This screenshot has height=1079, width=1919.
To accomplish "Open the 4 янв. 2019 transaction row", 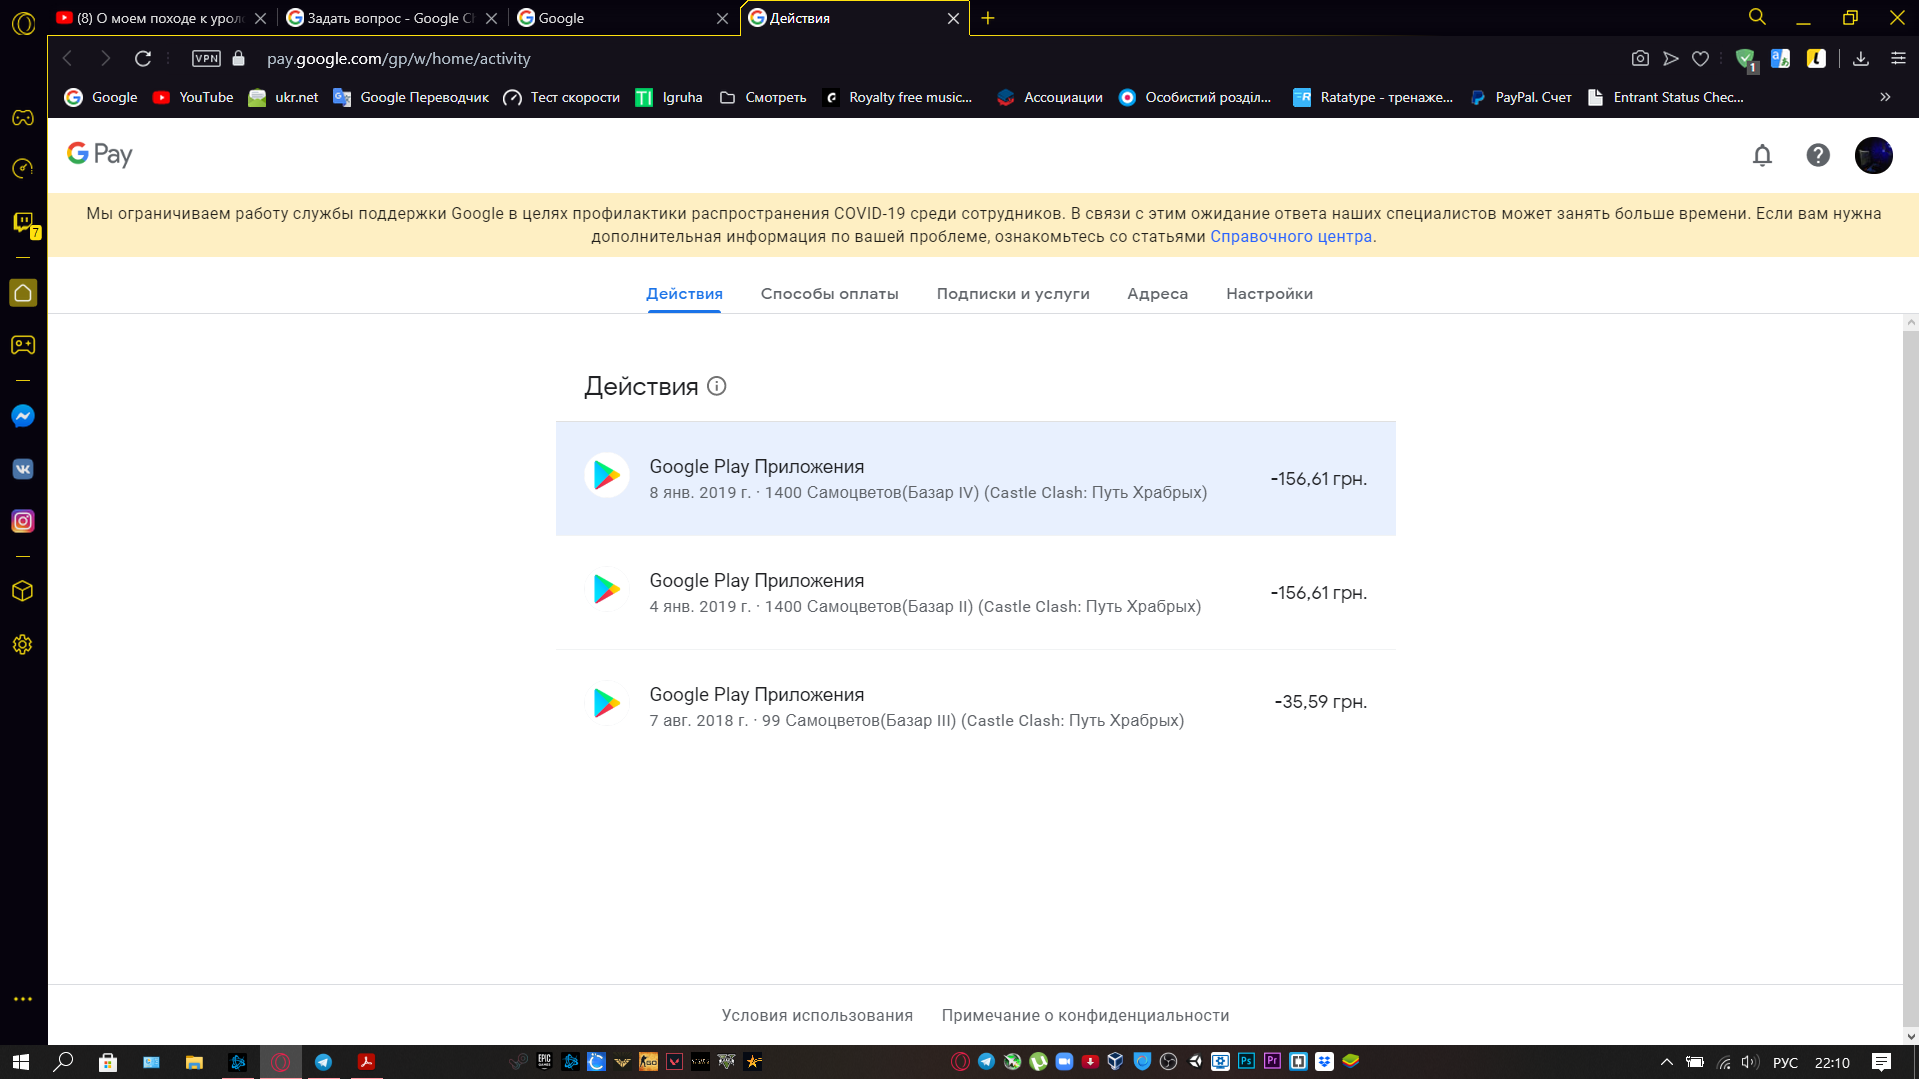I will 975,592.
